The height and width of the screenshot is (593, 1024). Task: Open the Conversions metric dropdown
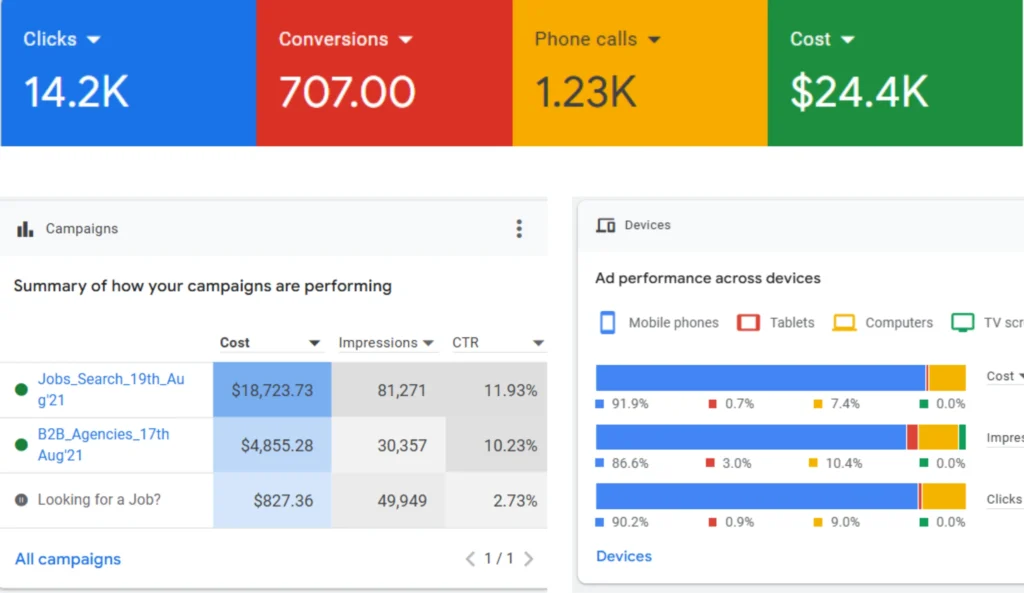[x=405, y=40]
